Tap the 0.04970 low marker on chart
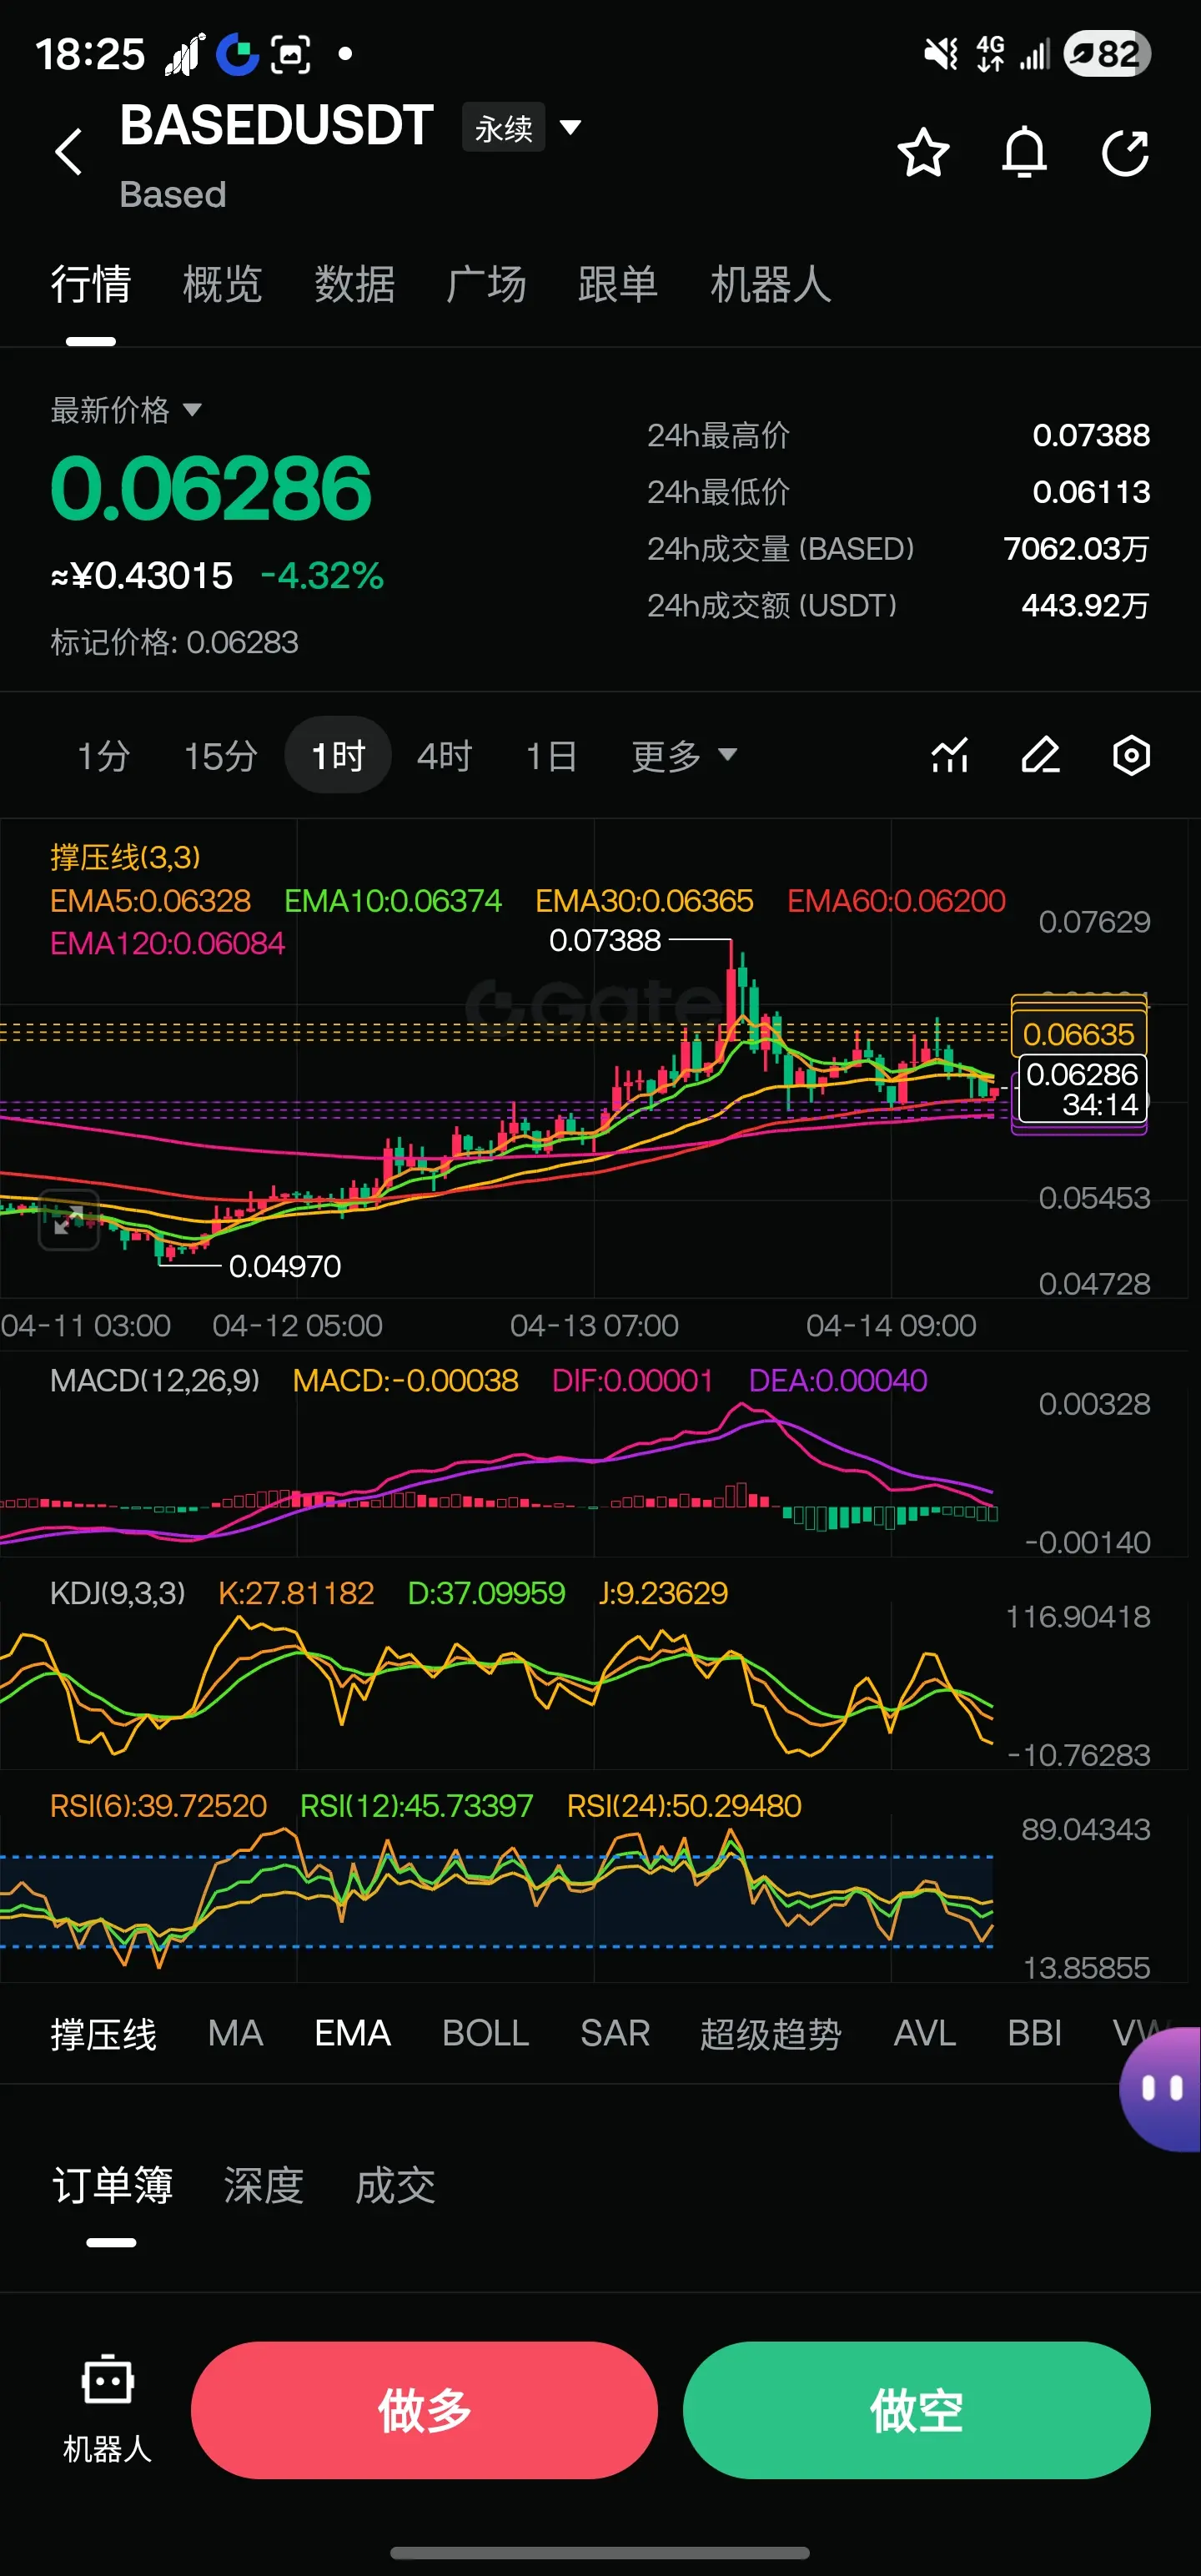The image size is (1201, 2576). point(285,1266)
